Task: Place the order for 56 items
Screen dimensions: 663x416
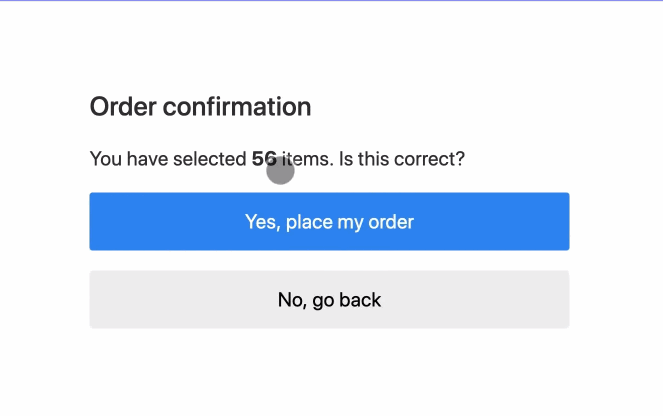Action: point(329,221)
